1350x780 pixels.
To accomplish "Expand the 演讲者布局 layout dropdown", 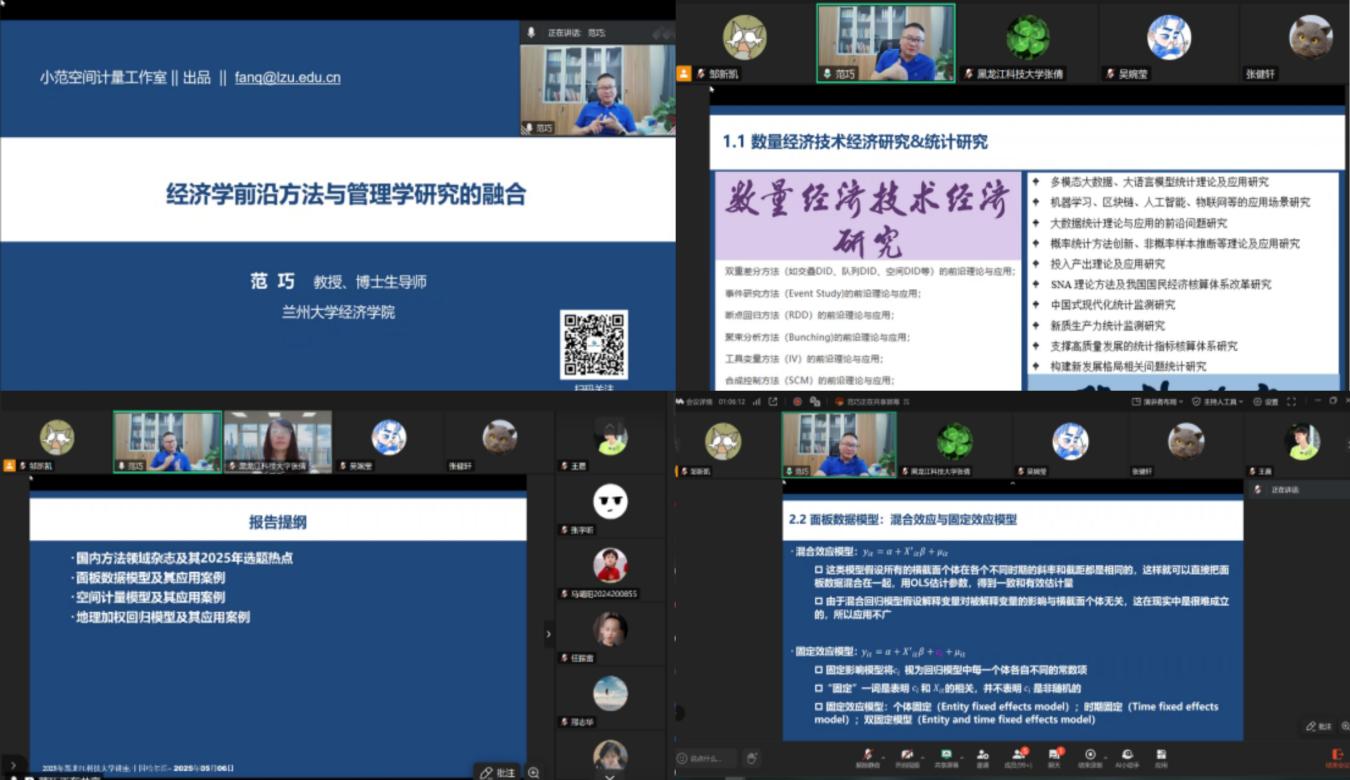I will pos(1155,402).
